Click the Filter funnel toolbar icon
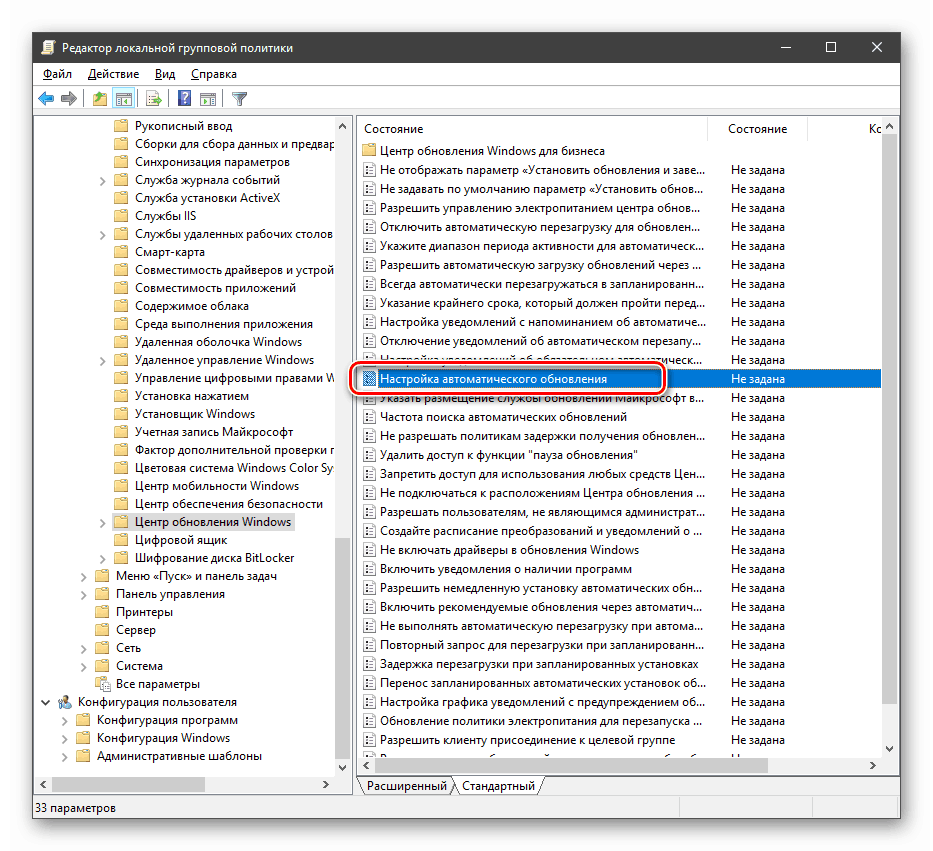 (239, 98)
